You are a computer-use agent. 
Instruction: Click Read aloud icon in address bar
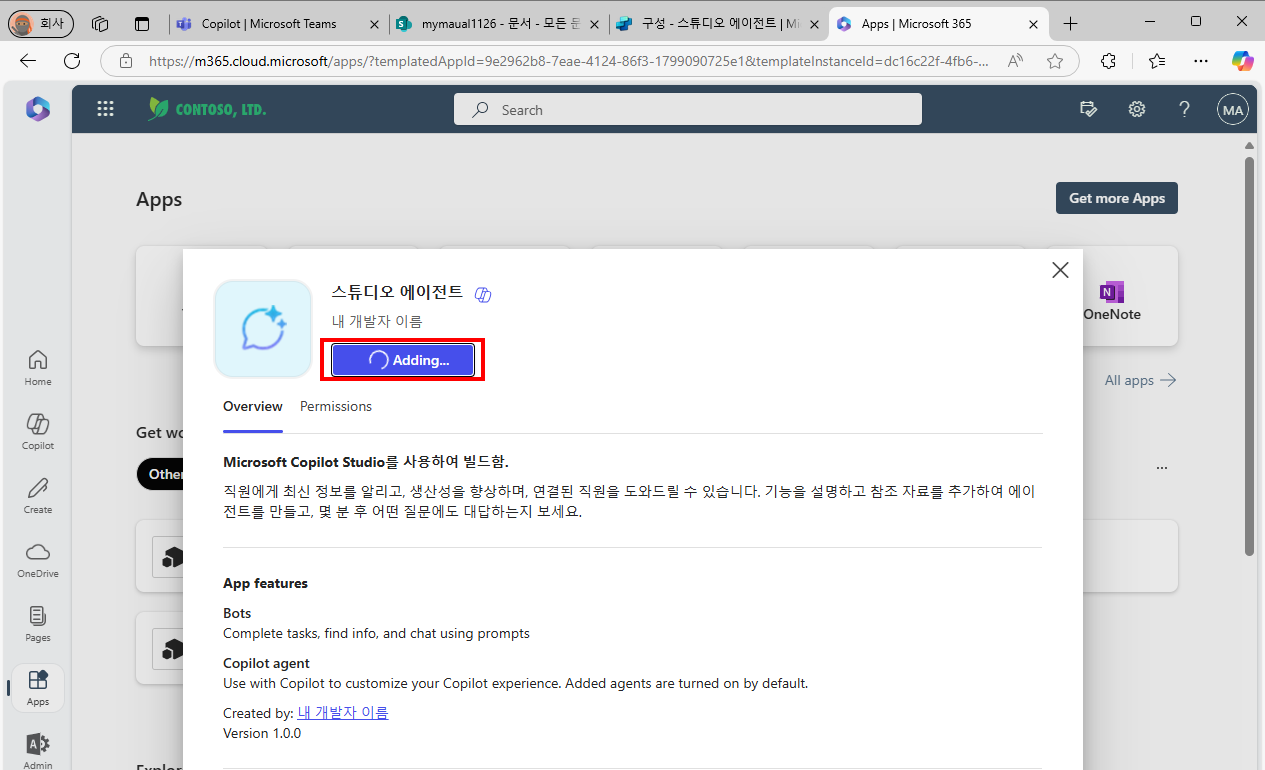(1015, 61)
